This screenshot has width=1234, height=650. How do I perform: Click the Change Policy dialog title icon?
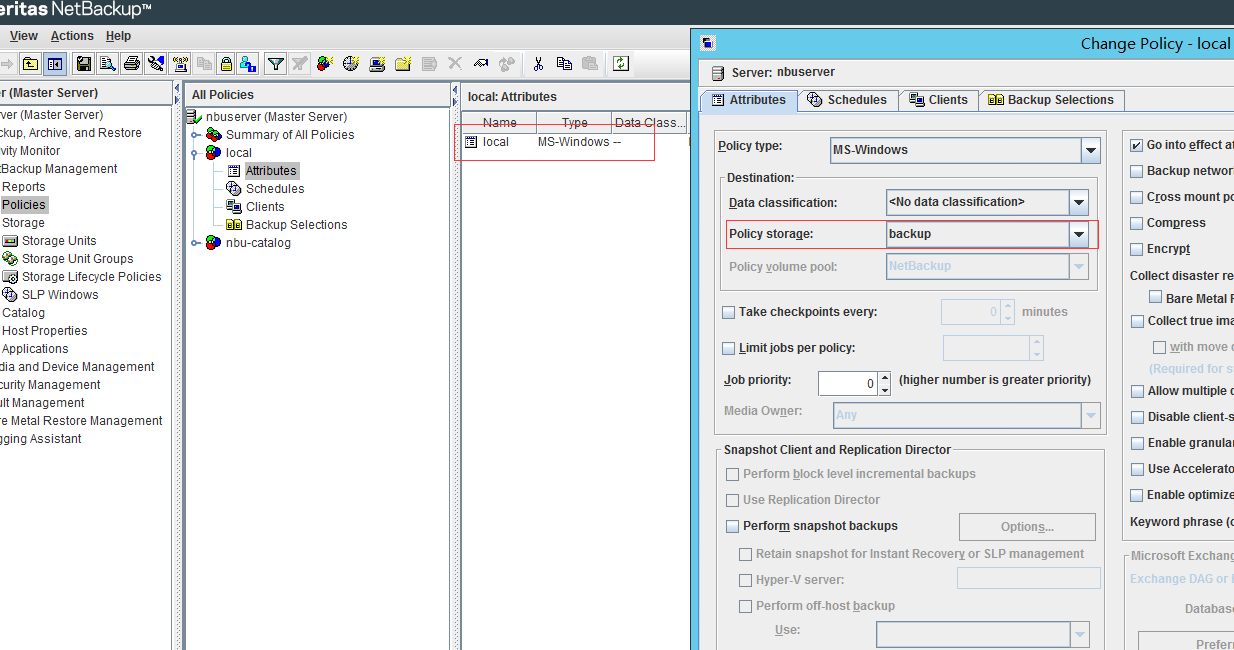pos(708,43)
